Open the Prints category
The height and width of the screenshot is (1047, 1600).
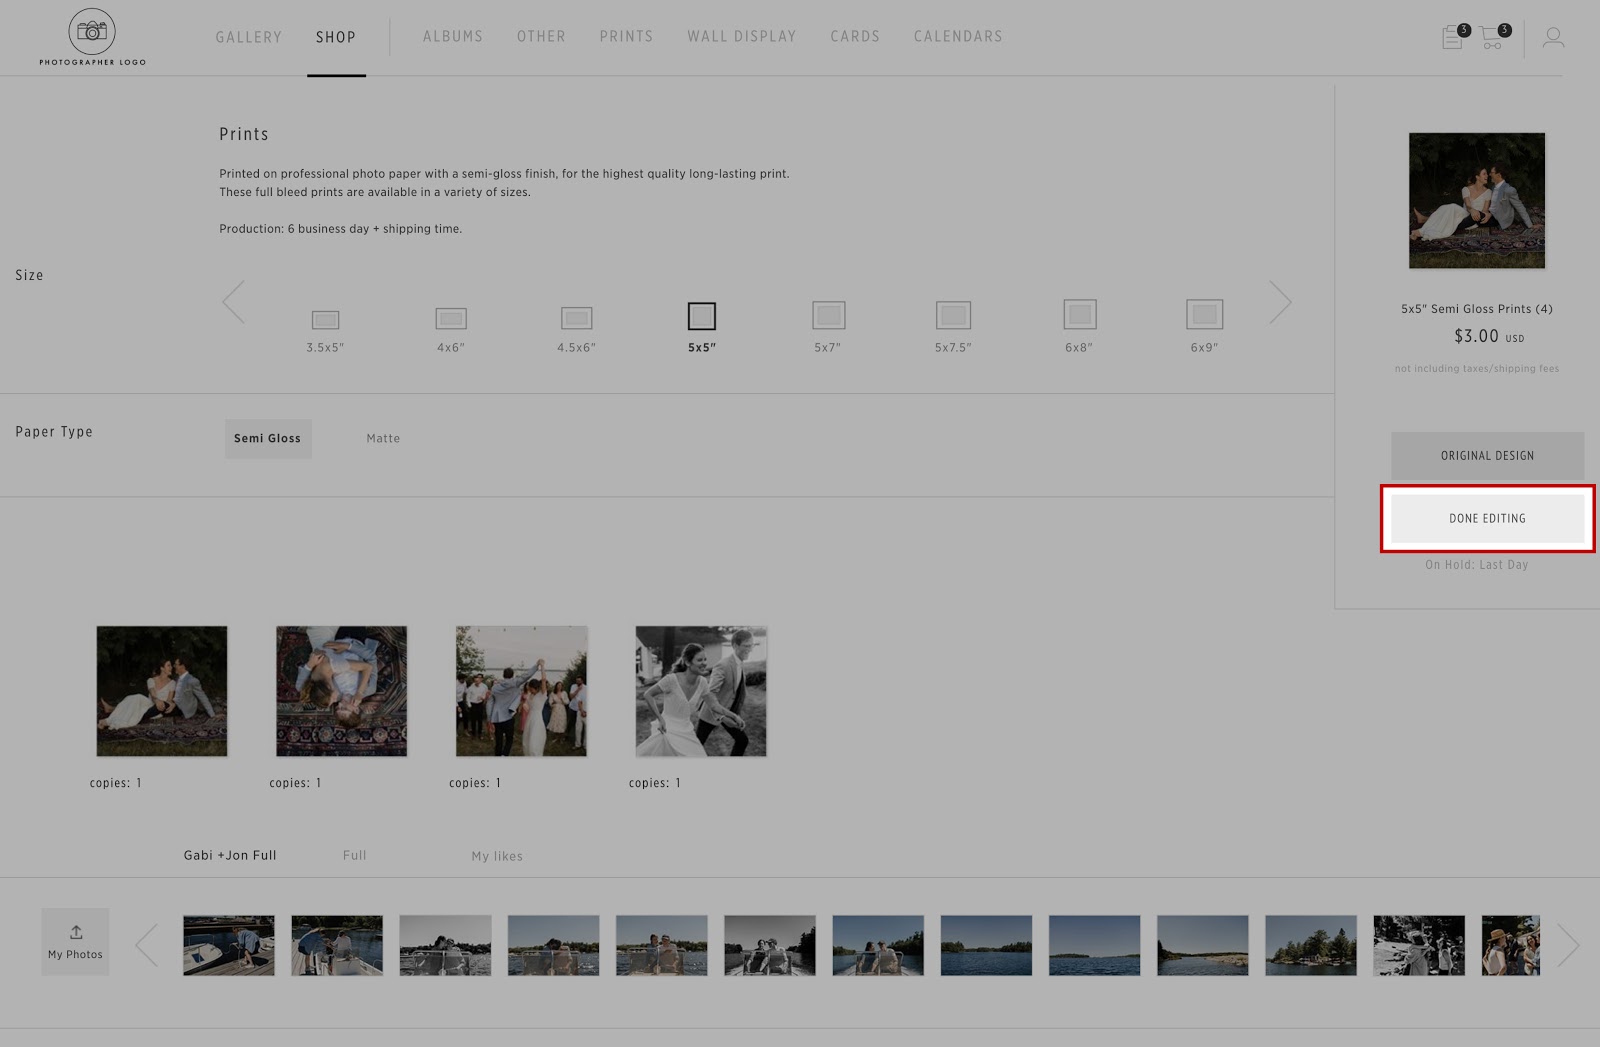626,36
